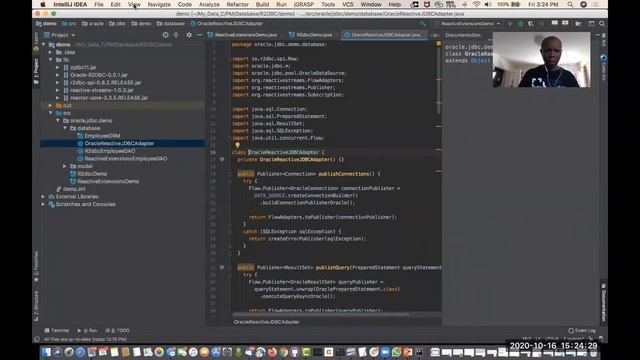Select reactor-core-3.3.5.RELEASE.jar in tree
640x360 pixels.
109,98
